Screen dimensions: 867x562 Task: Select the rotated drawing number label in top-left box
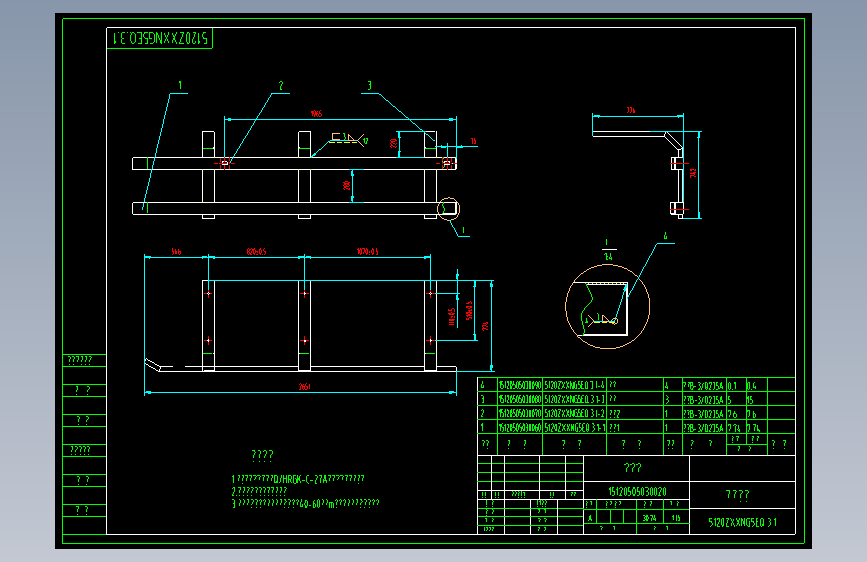tap(160, 38)
